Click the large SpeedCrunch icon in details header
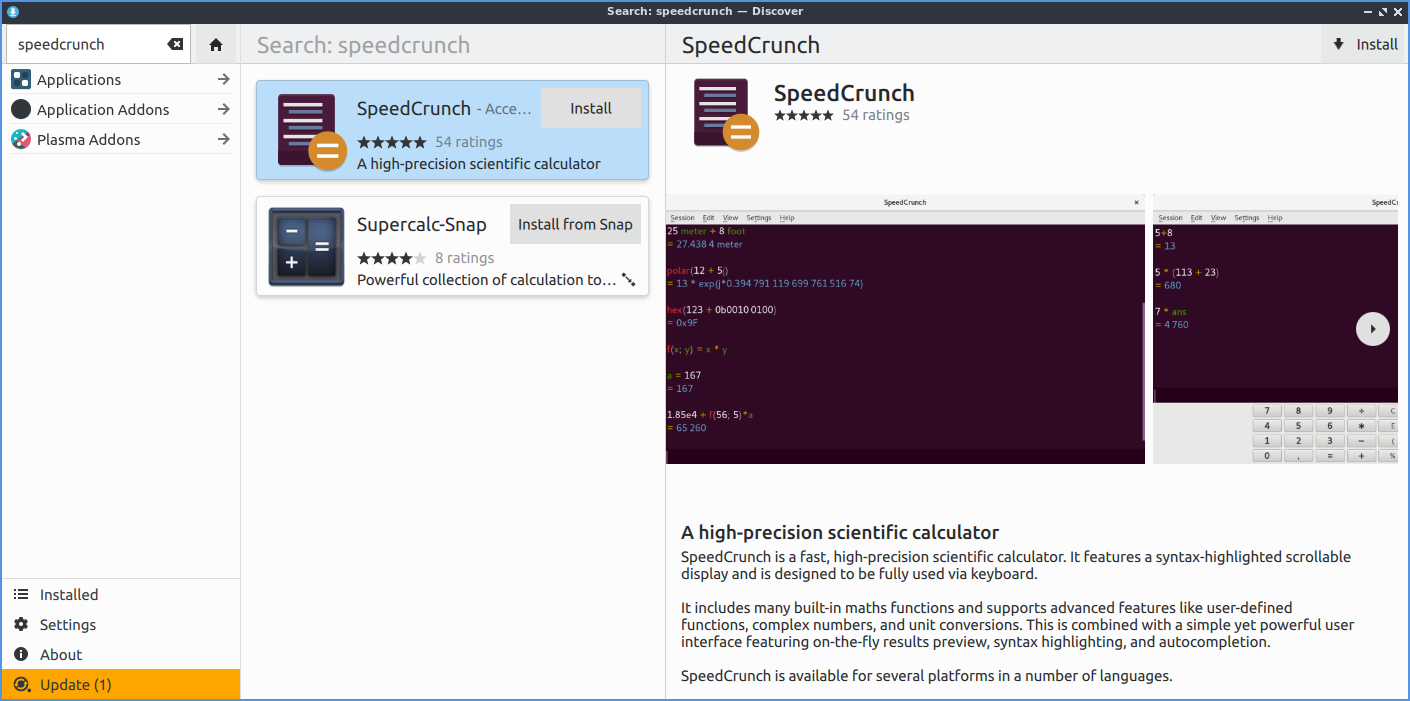Screen dimensions: 1410x701 (724, 113)
